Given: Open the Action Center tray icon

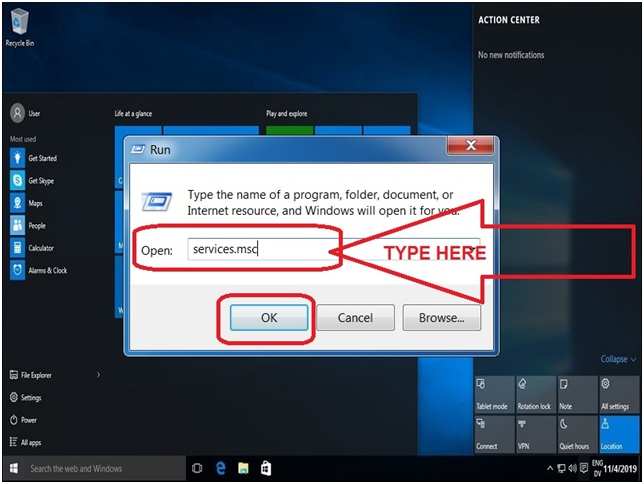Looking at the screenshot, I should click(x=583, y=468).
